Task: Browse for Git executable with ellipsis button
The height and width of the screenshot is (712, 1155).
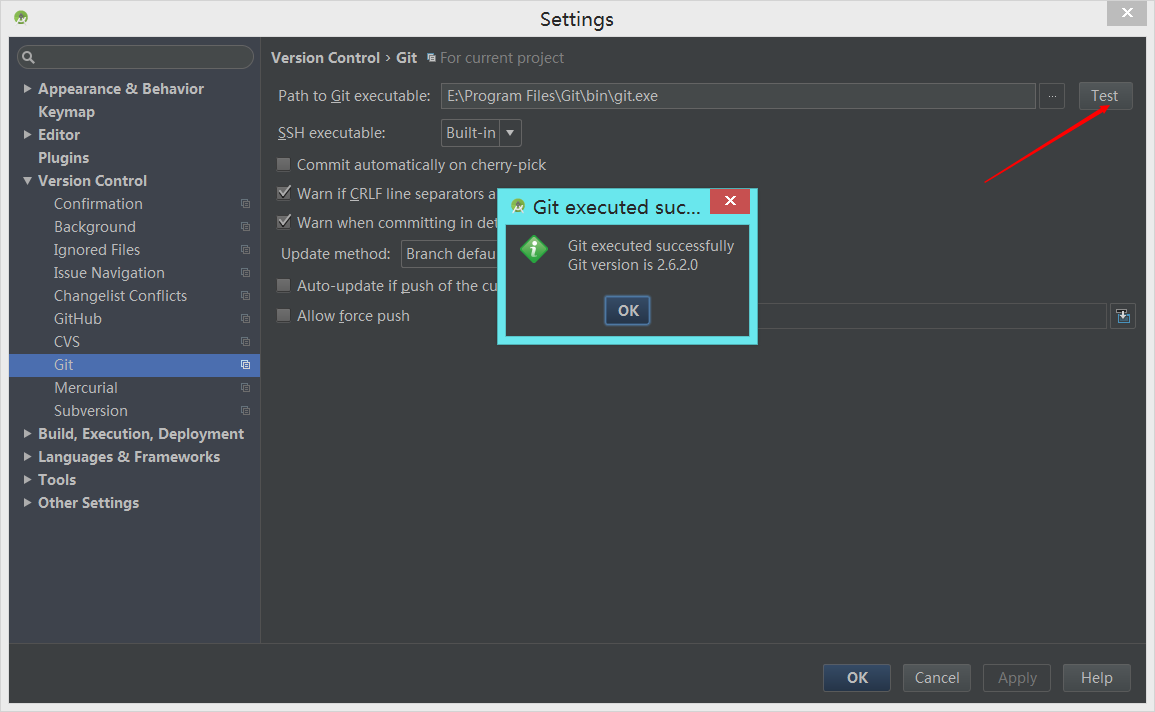Action: click(x=1052, y=96)
